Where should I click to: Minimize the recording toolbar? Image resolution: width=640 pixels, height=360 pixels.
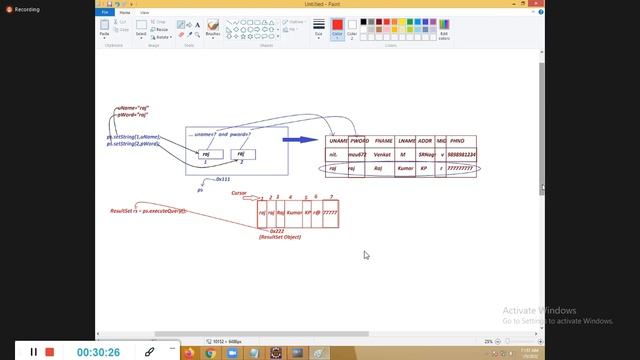click(x=172, y=348)
